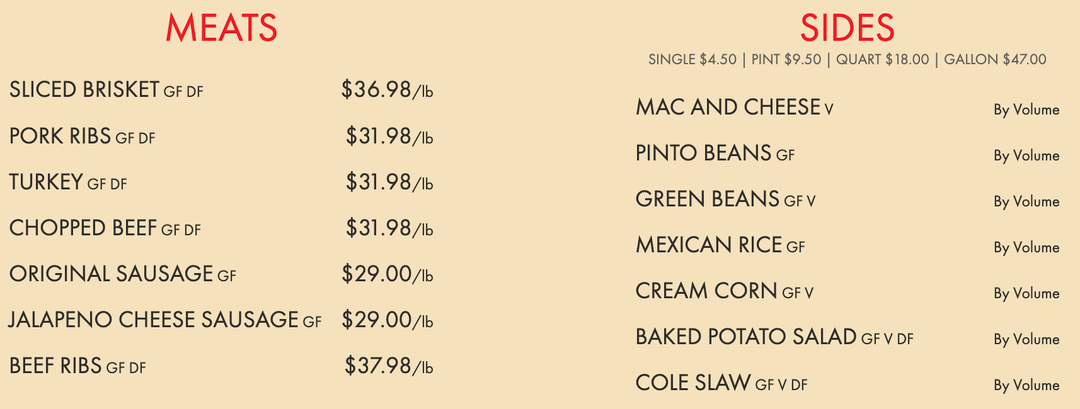The image size is (1080, 409).
Task: Pick Original Sausage from meats
Action: [111, 274]
